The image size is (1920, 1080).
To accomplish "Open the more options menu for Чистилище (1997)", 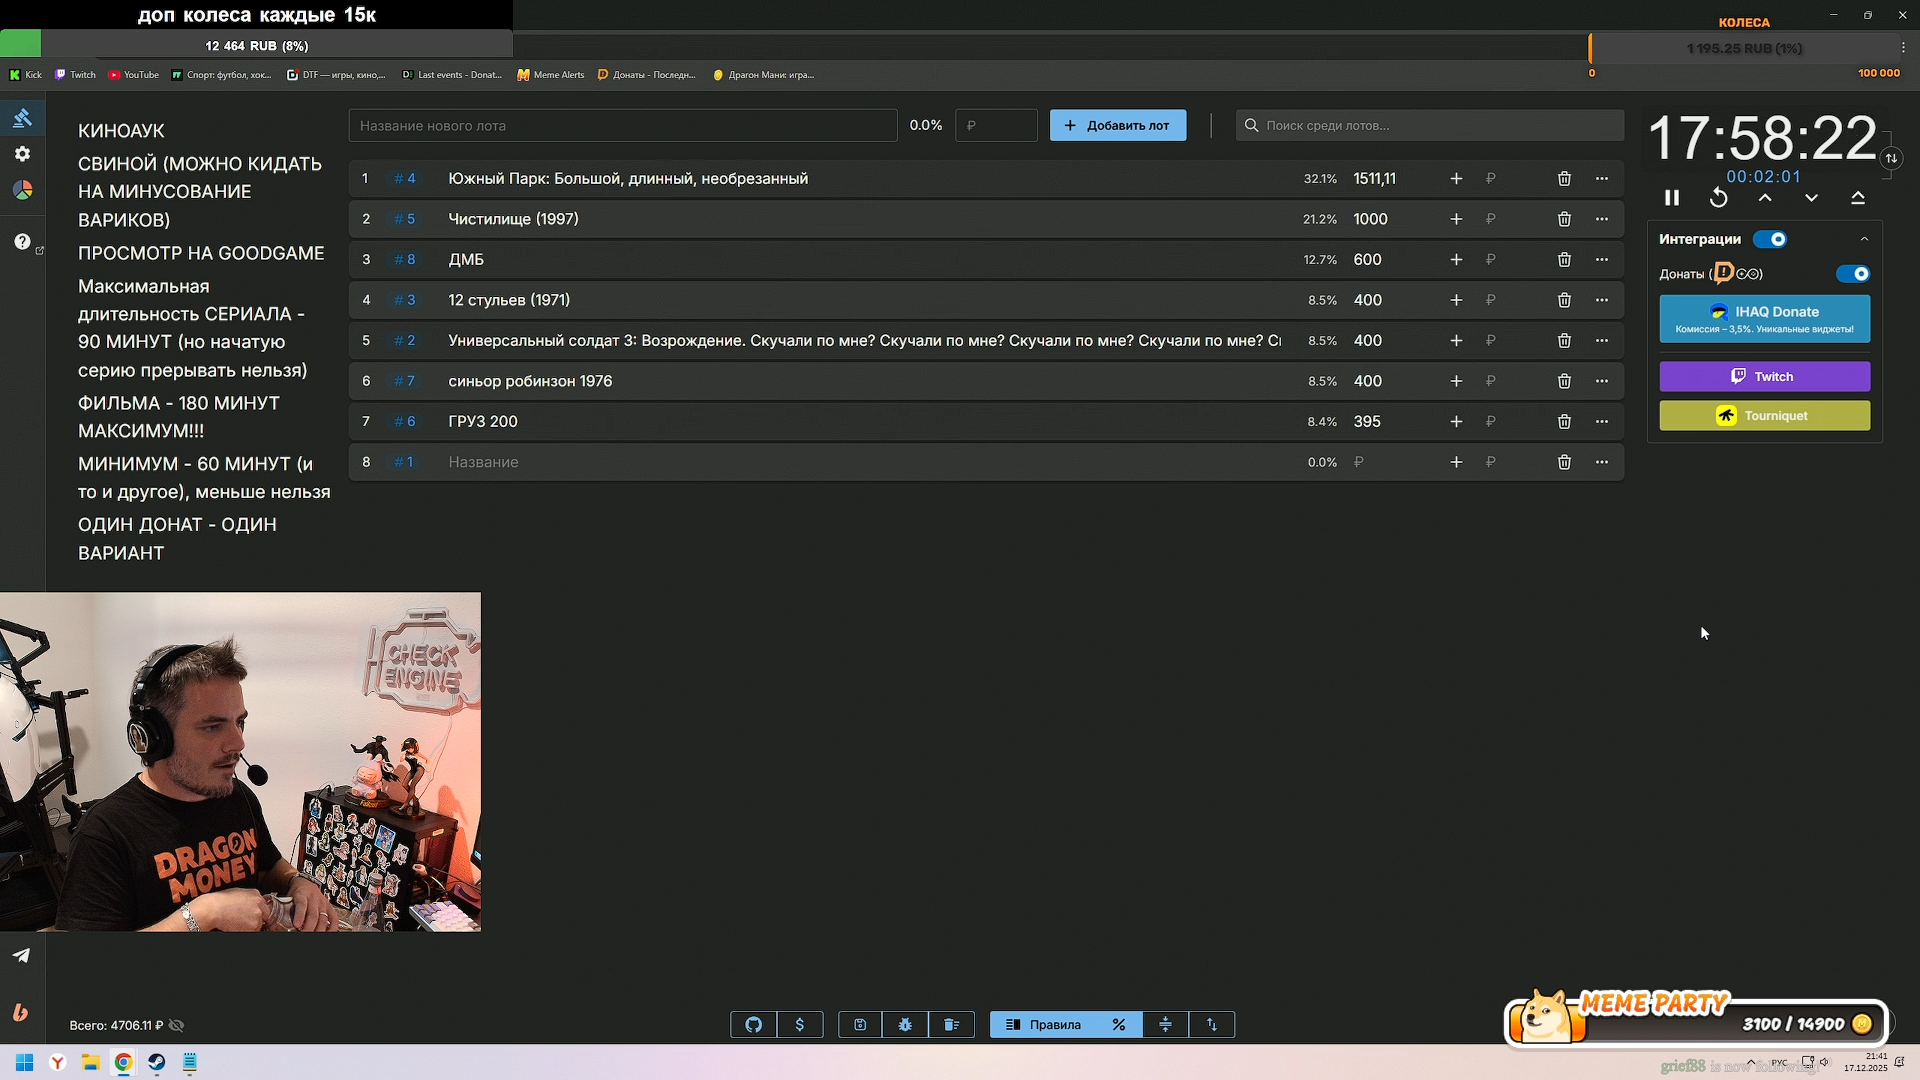I will pos(1602,219).
